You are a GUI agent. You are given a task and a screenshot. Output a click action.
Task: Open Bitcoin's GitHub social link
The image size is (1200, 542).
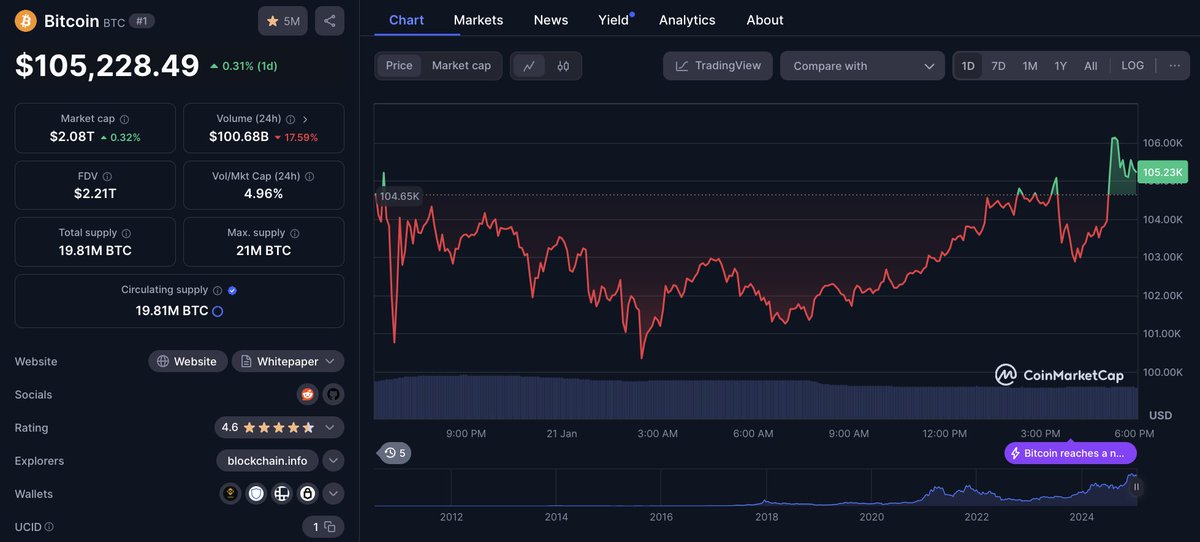coord(333,394)
